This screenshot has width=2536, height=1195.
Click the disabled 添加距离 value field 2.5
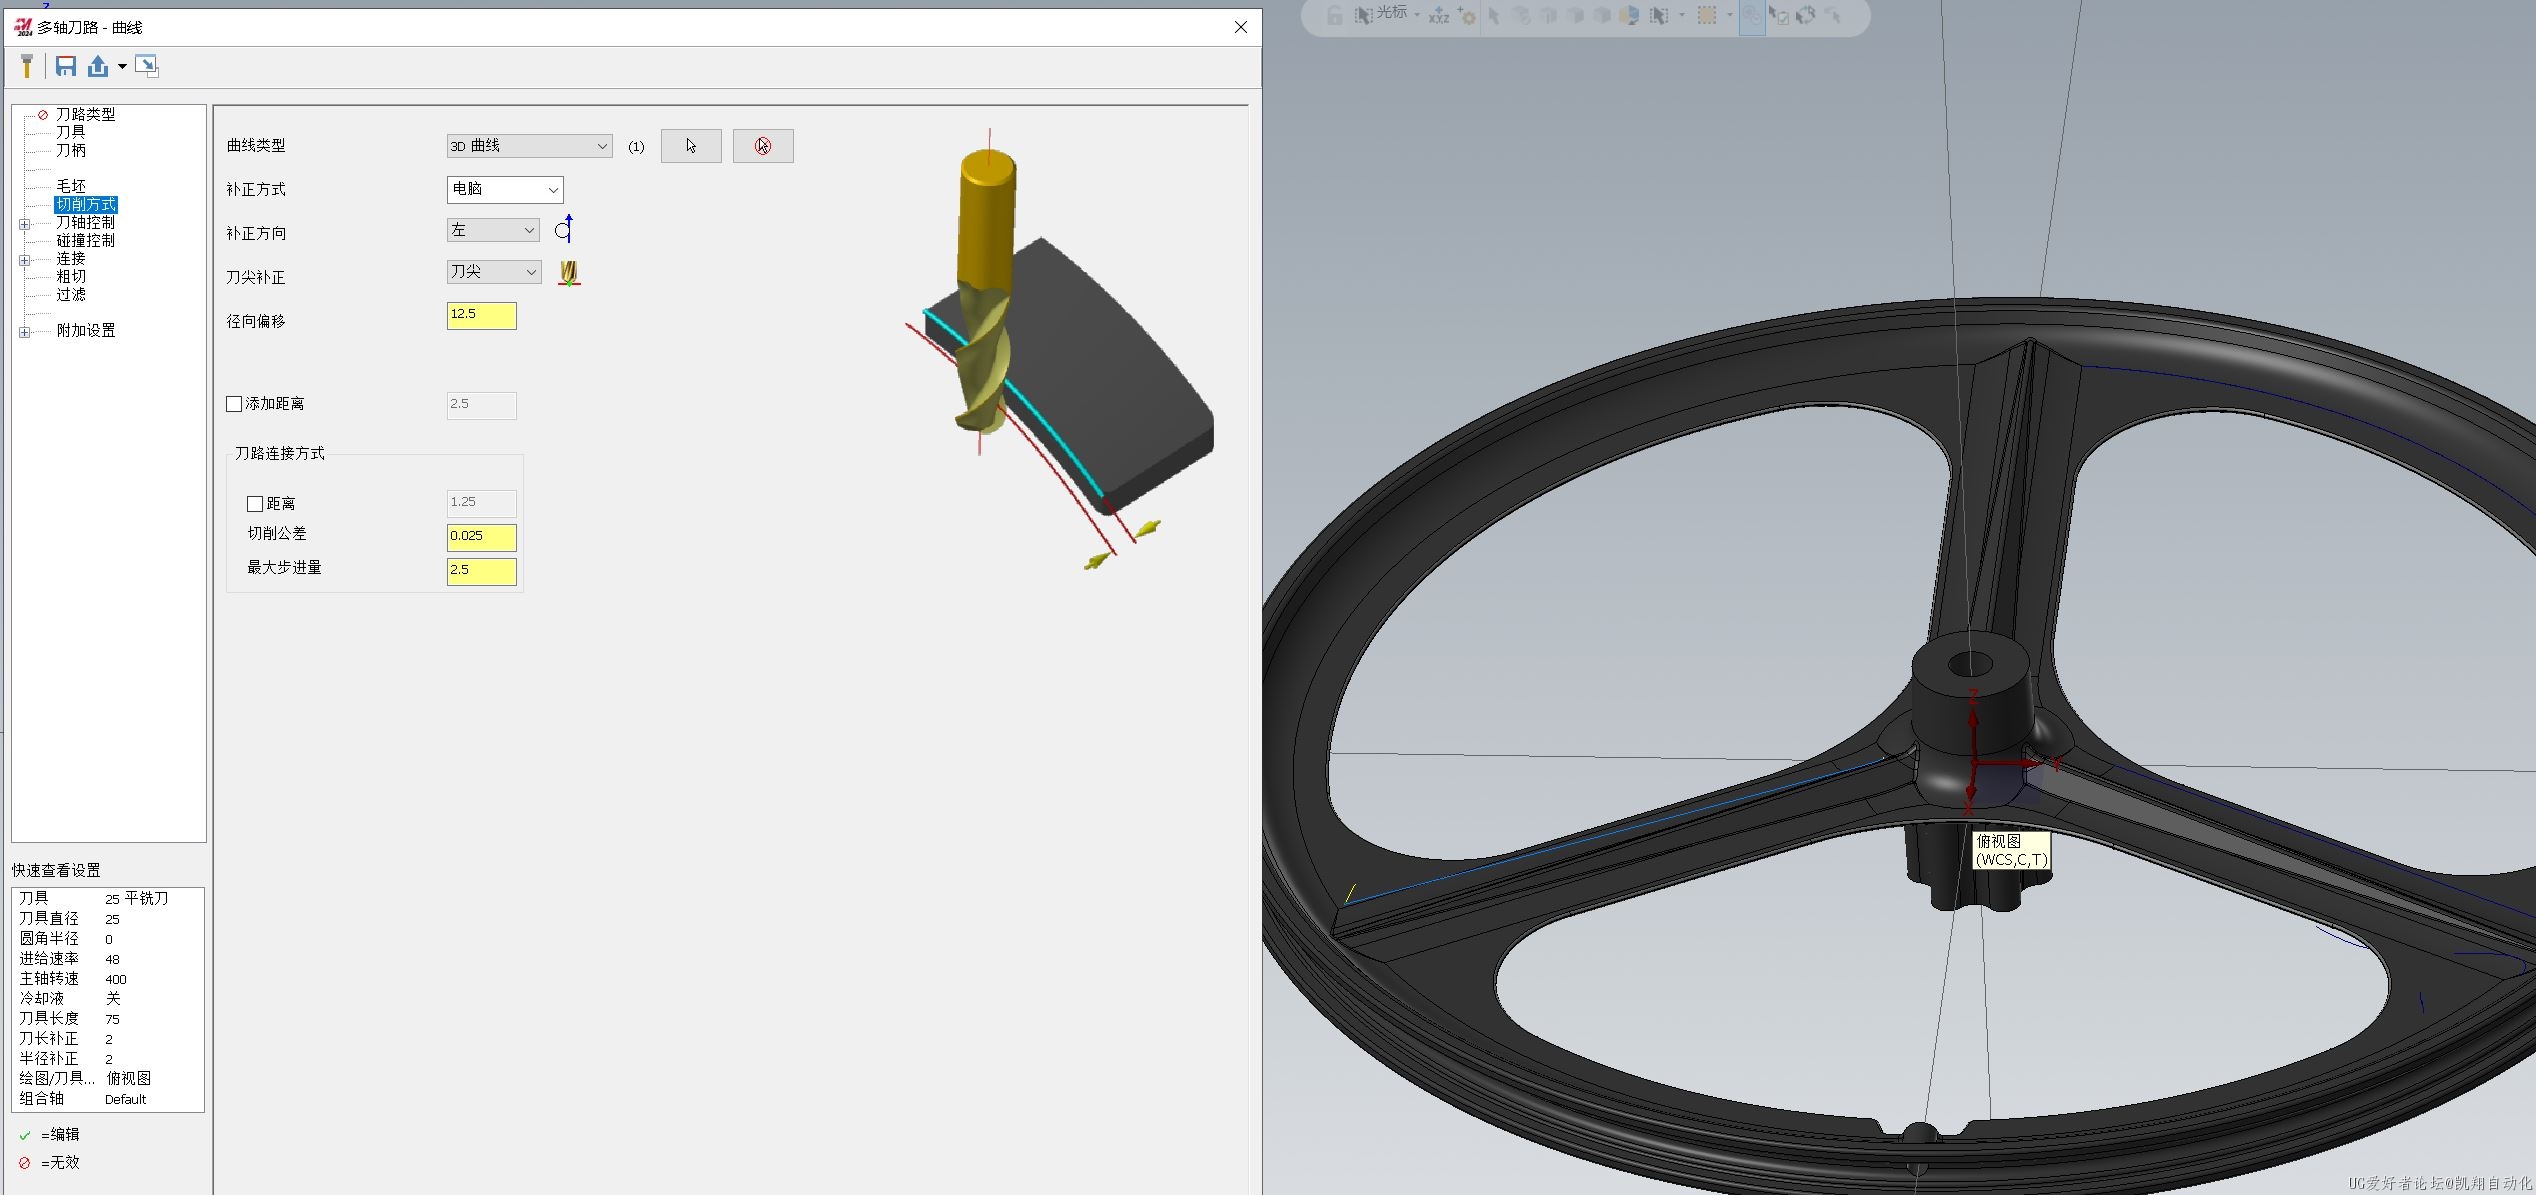pos(482,405)
